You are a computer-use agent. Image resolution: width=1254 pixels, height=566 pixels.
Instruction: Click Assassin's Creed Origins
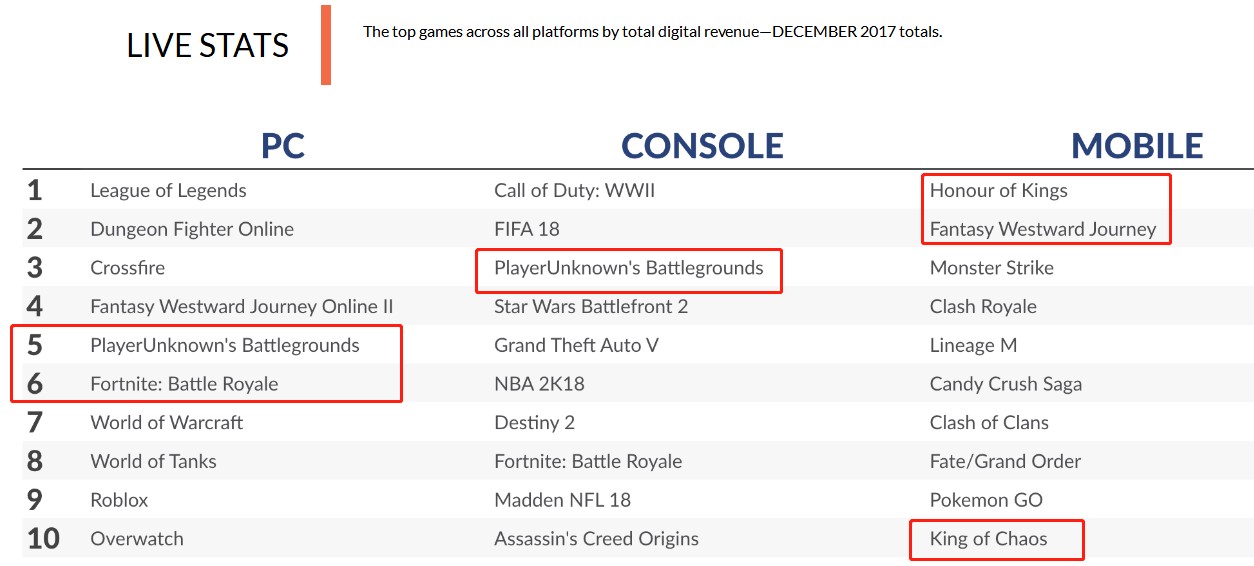[596, 538]
